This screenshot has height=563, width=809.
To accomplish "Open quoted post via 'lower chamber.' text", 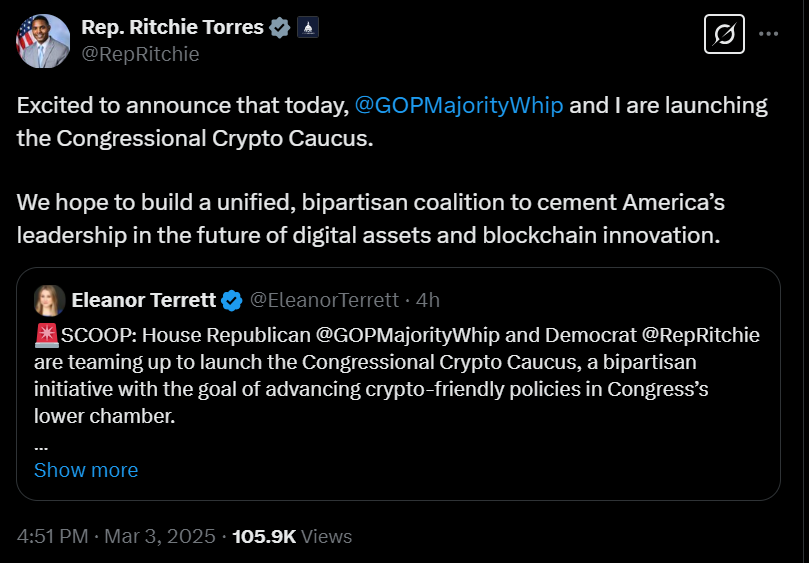I will coord(105,416).
